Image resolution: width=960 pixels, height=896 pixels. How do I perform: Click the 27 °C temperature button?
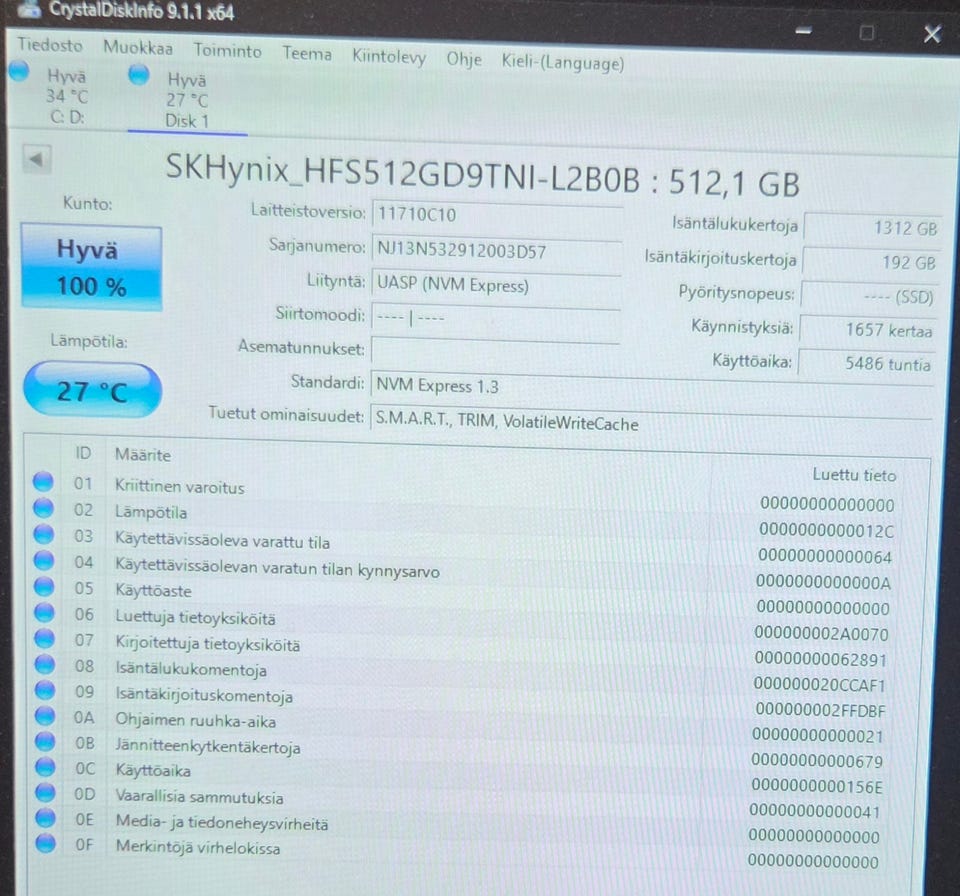click(92, 391)
